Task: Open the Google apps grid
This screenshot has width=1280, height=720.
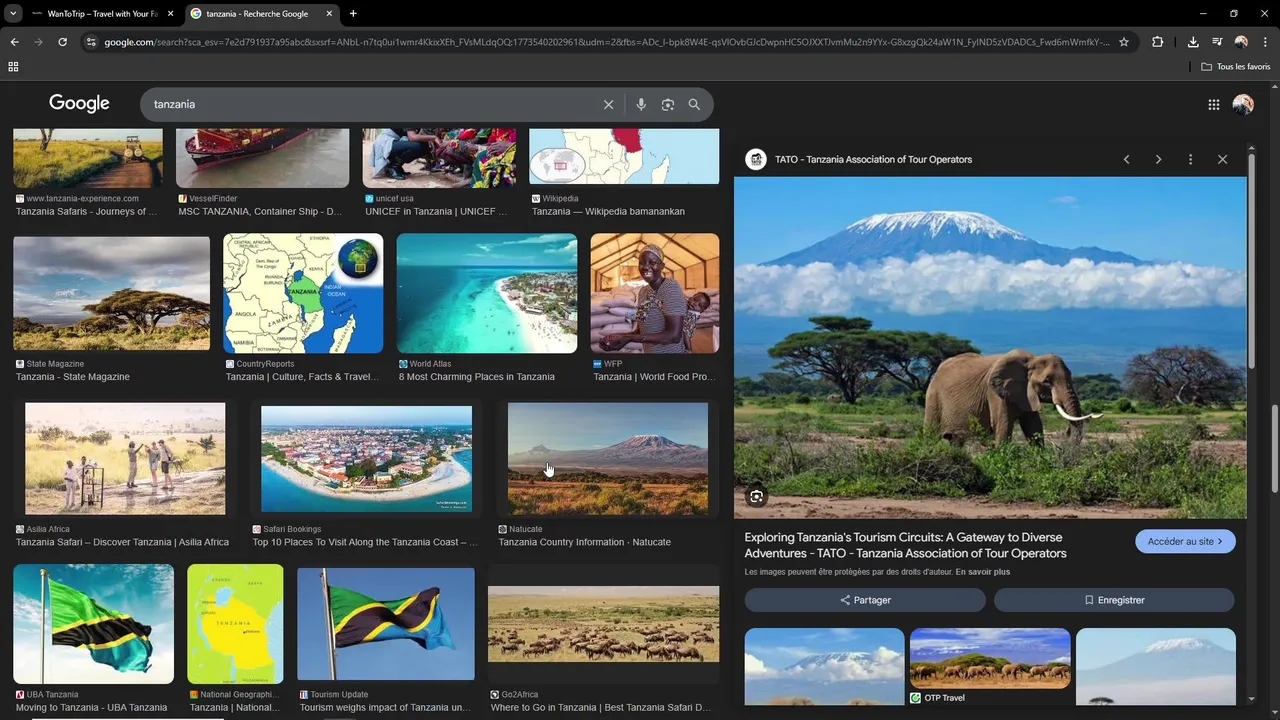Action: tap(1214, 105)
